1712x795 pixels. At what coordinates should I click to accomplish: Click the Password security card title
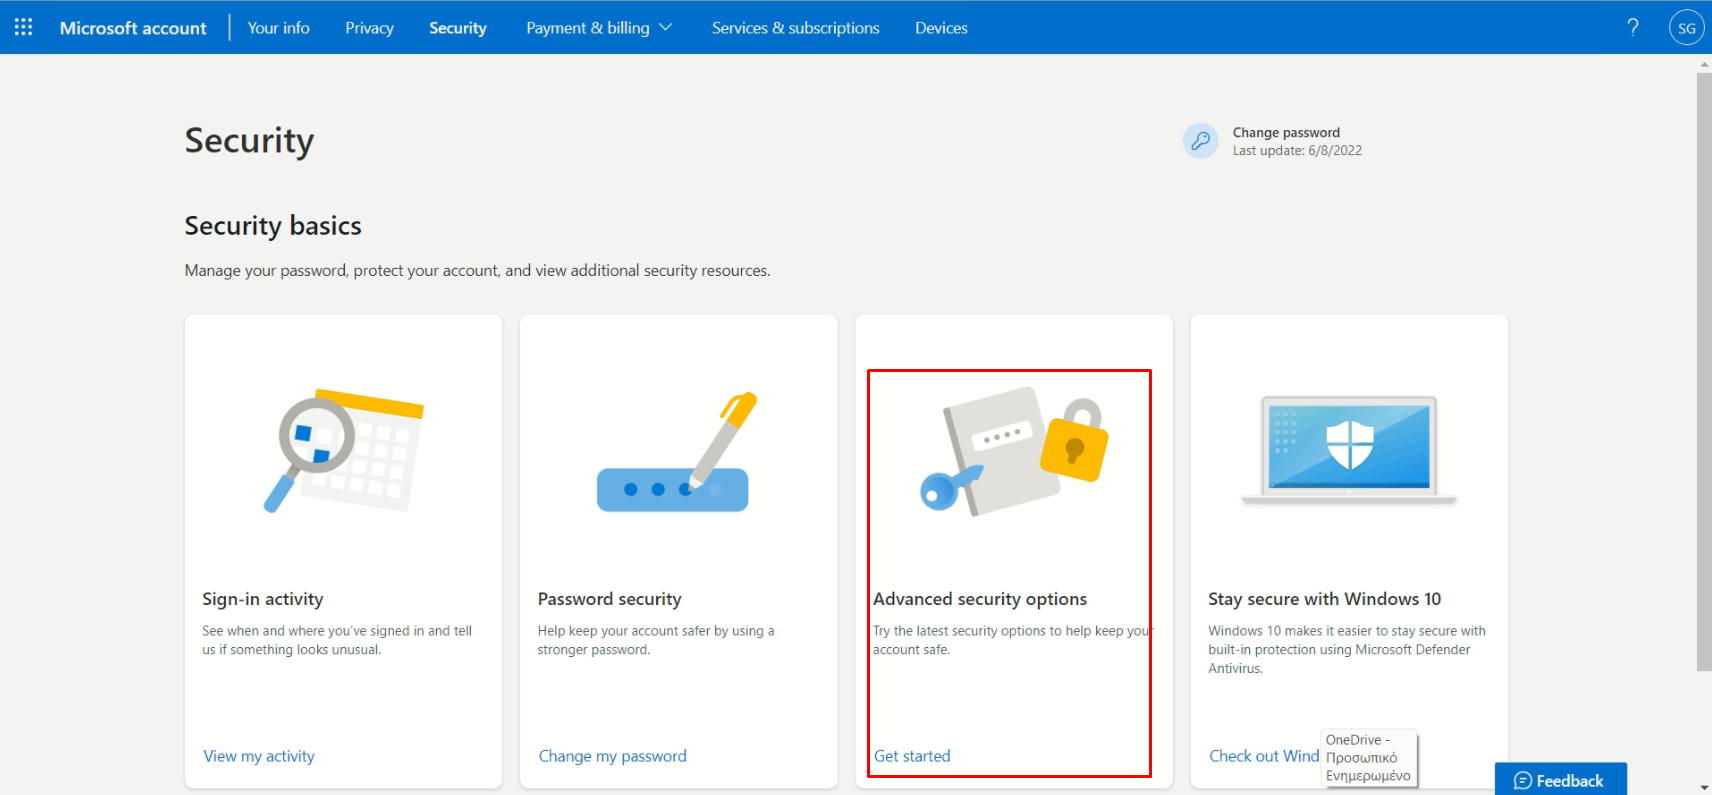coord(610,599)
